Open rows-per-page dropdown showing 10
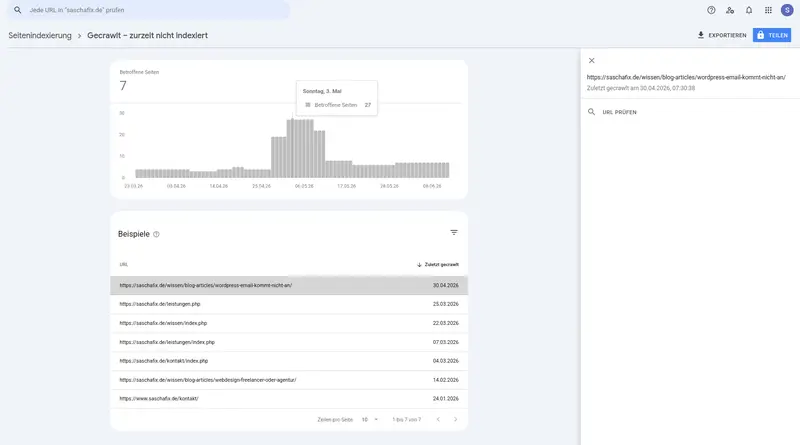Screen dimensions: 800x445 370,419
